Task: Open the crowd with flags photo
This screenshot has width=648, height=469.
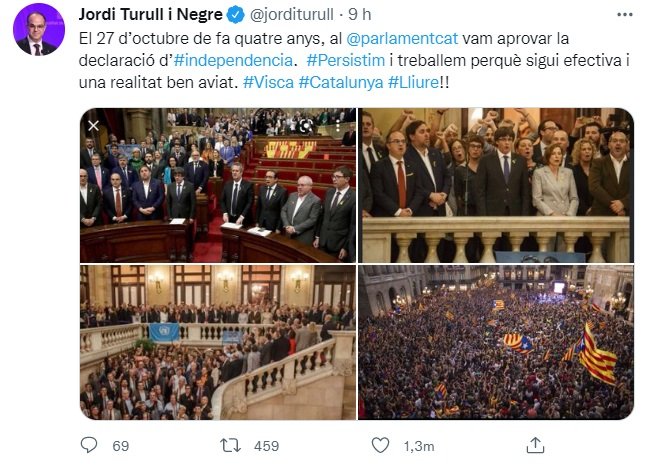Action: [x=496, y=343]
